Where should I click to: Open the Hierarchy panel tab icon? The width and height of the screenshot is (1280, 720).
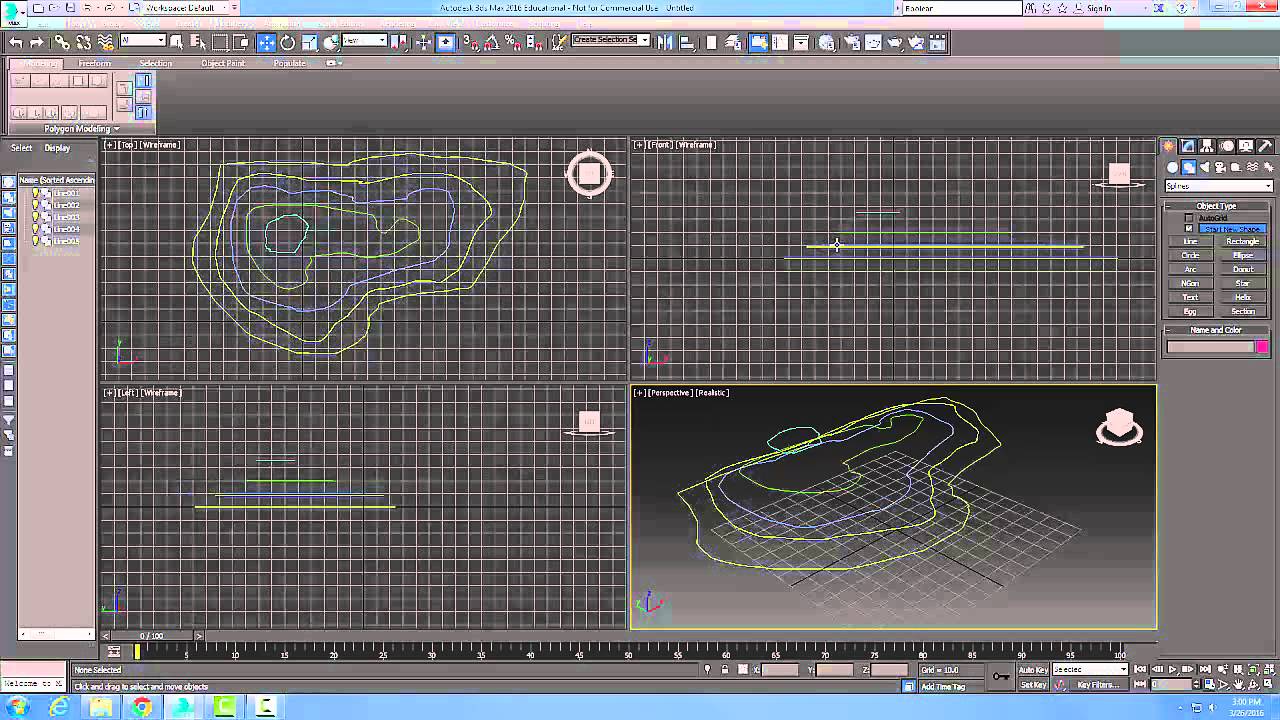click(x=1207, y=146)
